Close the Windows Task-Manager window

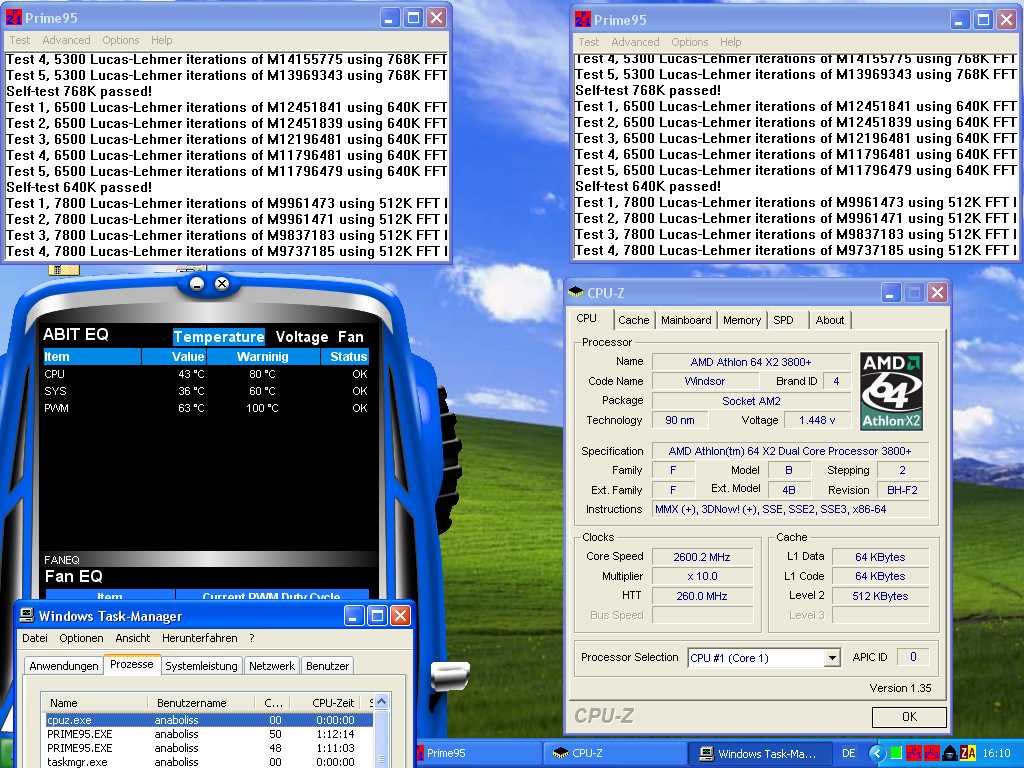click(x=400, y=615)
